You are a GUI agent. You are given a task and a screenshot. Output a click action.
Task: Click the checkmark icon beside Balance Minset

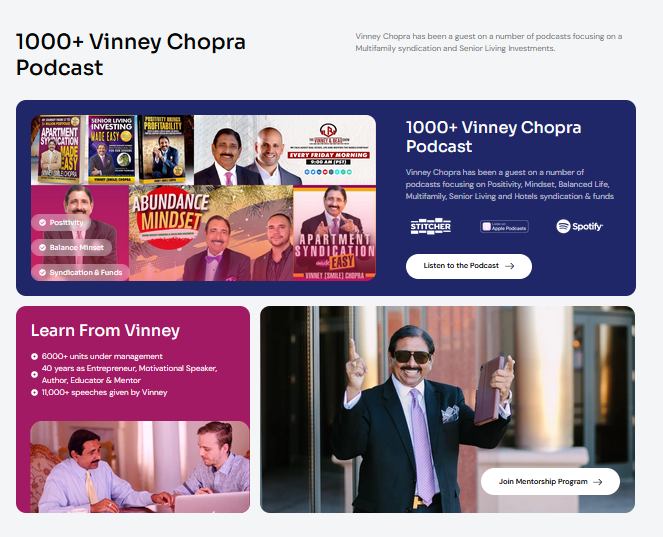42,247
